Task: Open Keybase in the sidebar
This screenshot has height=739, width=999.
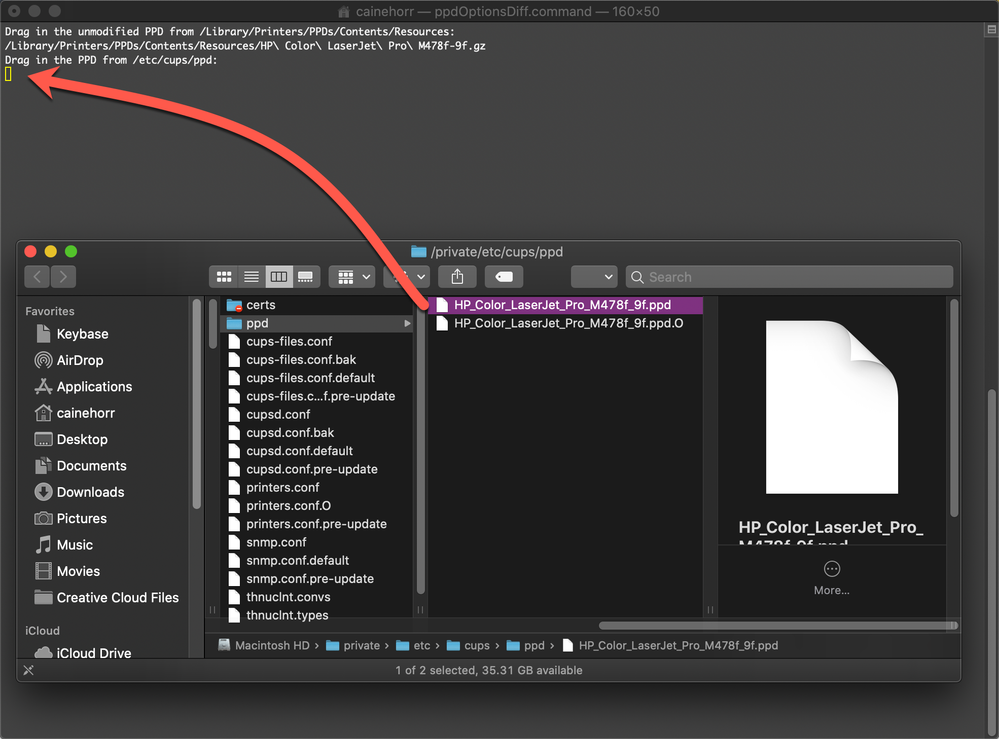Action: pyautogui.click(x=71, y=334)
